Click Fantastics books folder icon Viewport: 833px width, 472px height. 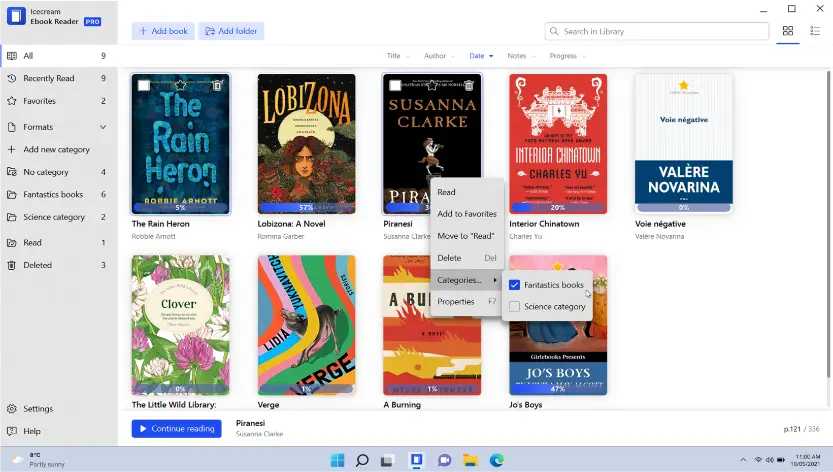click(12, 195)
